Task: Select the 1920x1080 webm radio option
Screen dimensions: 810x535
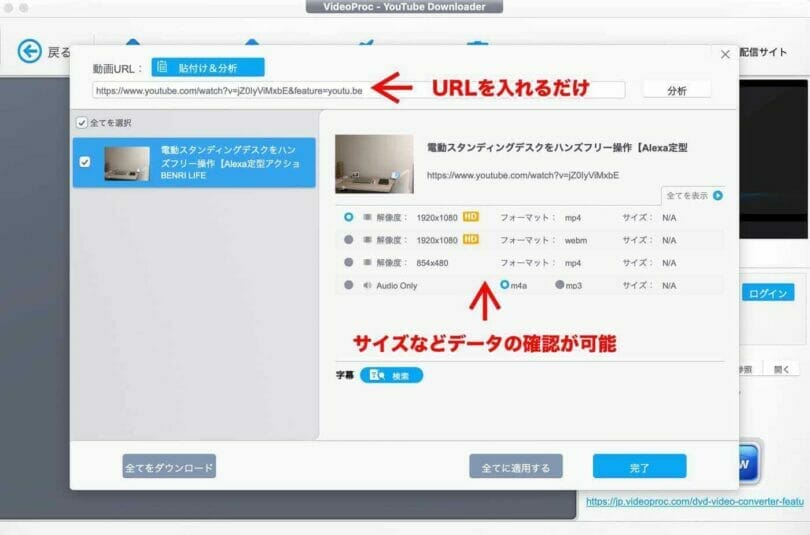Action: tap(349, 240)
